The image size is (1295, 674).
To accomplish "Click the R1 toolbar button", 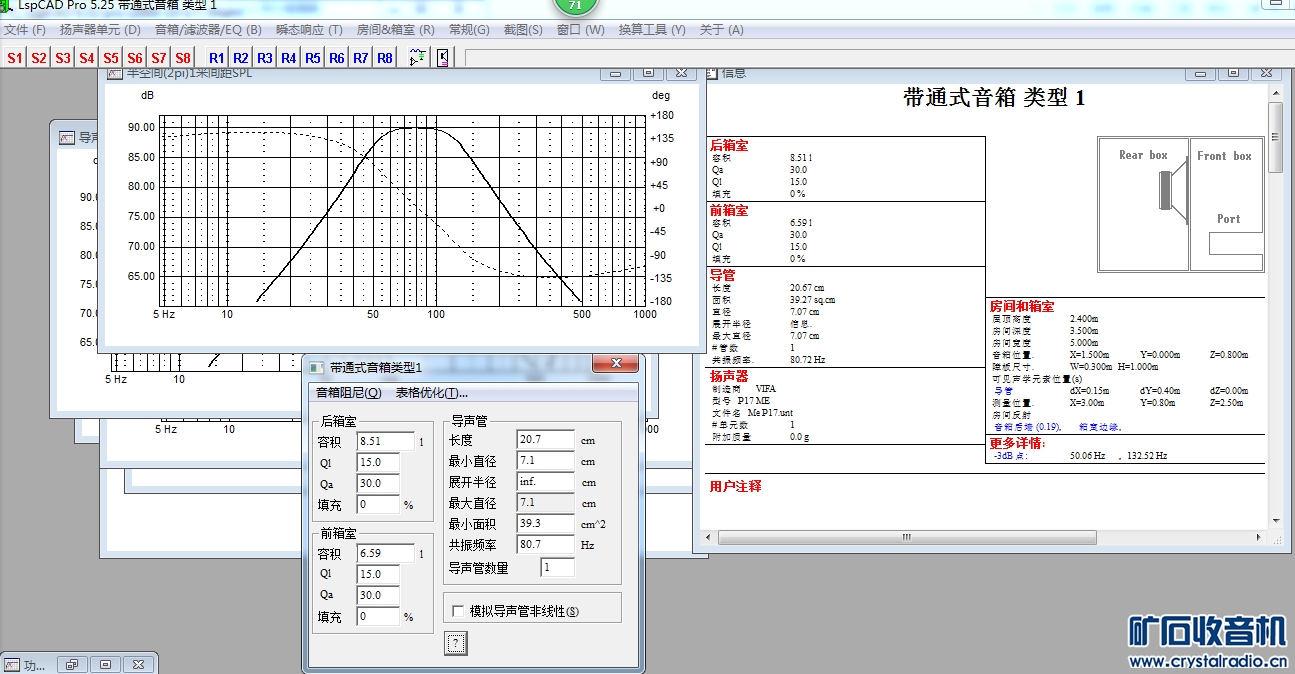I will (217, 58).
